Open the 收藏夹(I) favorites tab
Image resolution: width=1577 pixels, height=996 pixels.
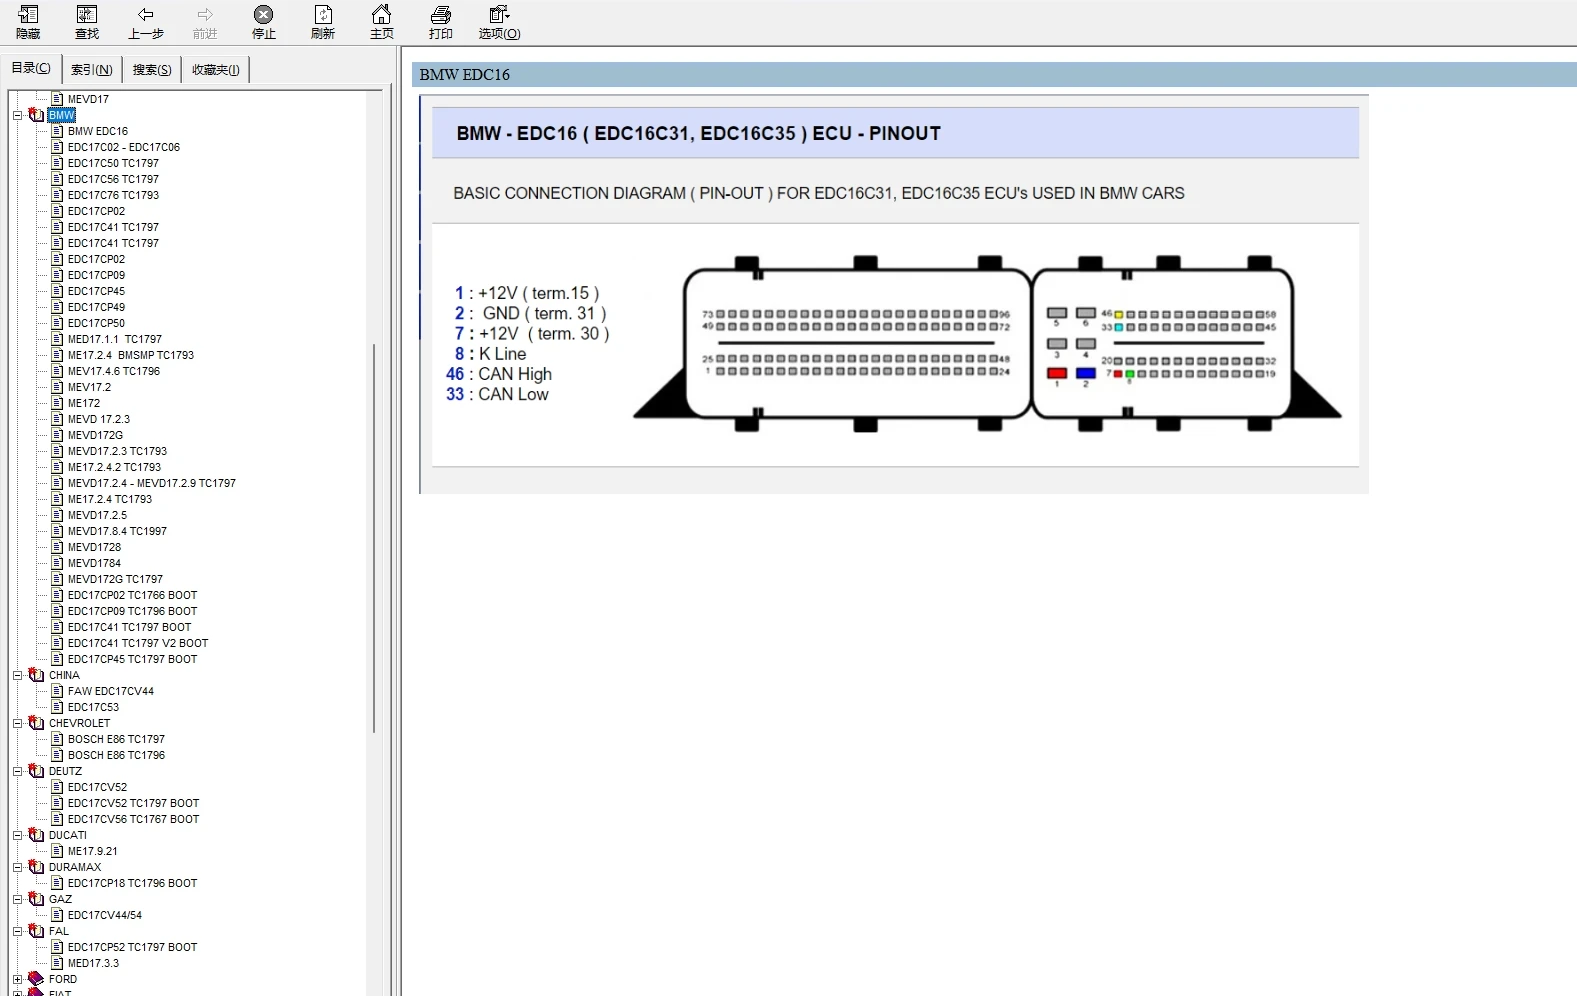216,70
